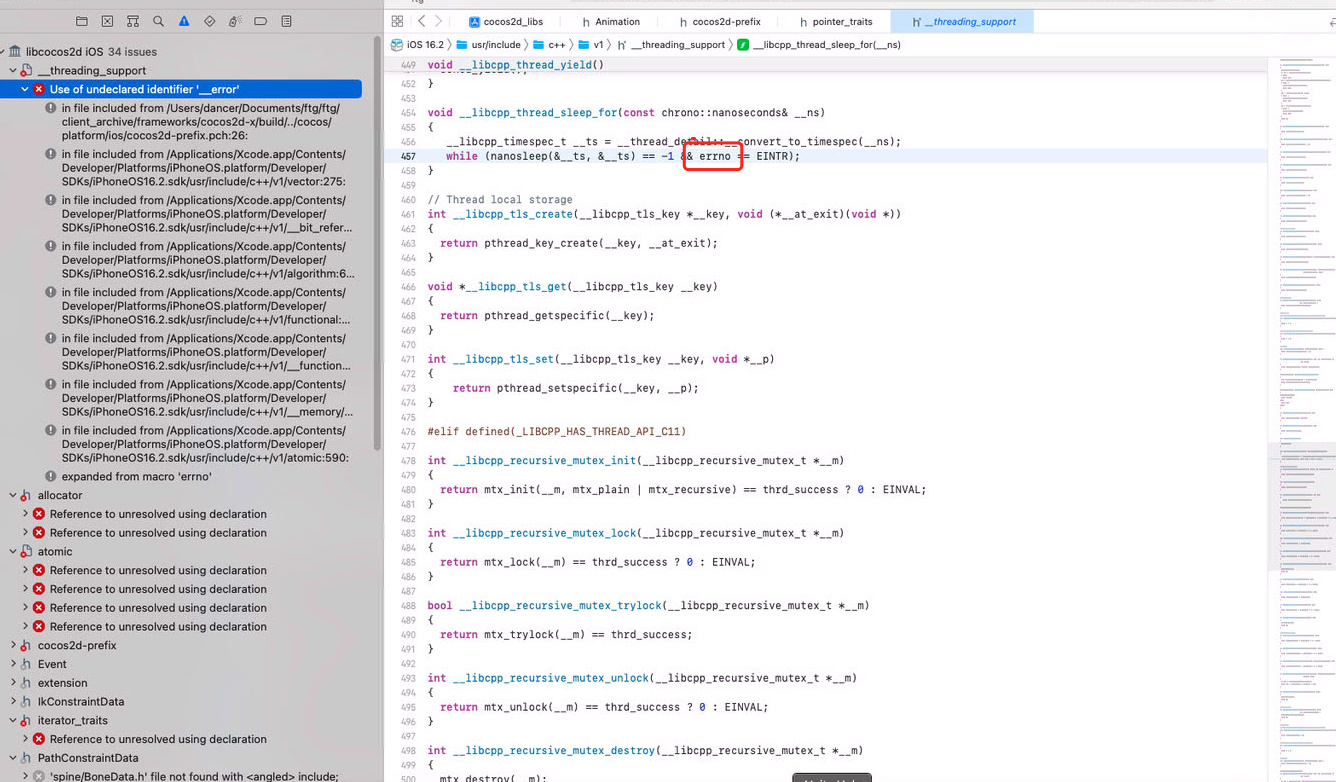Image resolution: width=1336 pixels, height=782 pixels.
Task: Click the '#elif defined(_LIBCPP_HAS_THREAD_API_C11)' line
Action: (557, 432)
